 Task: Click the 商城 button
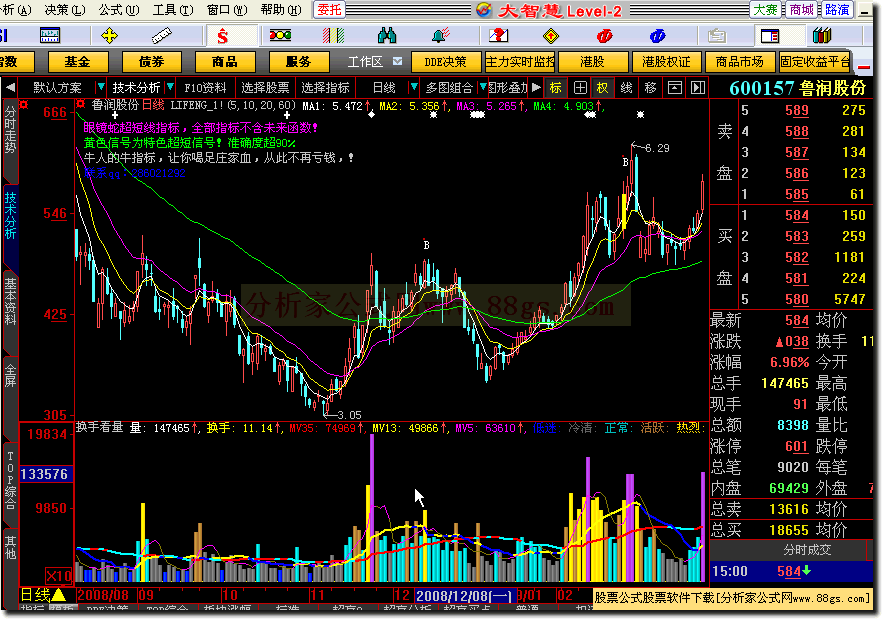(801, 10)
